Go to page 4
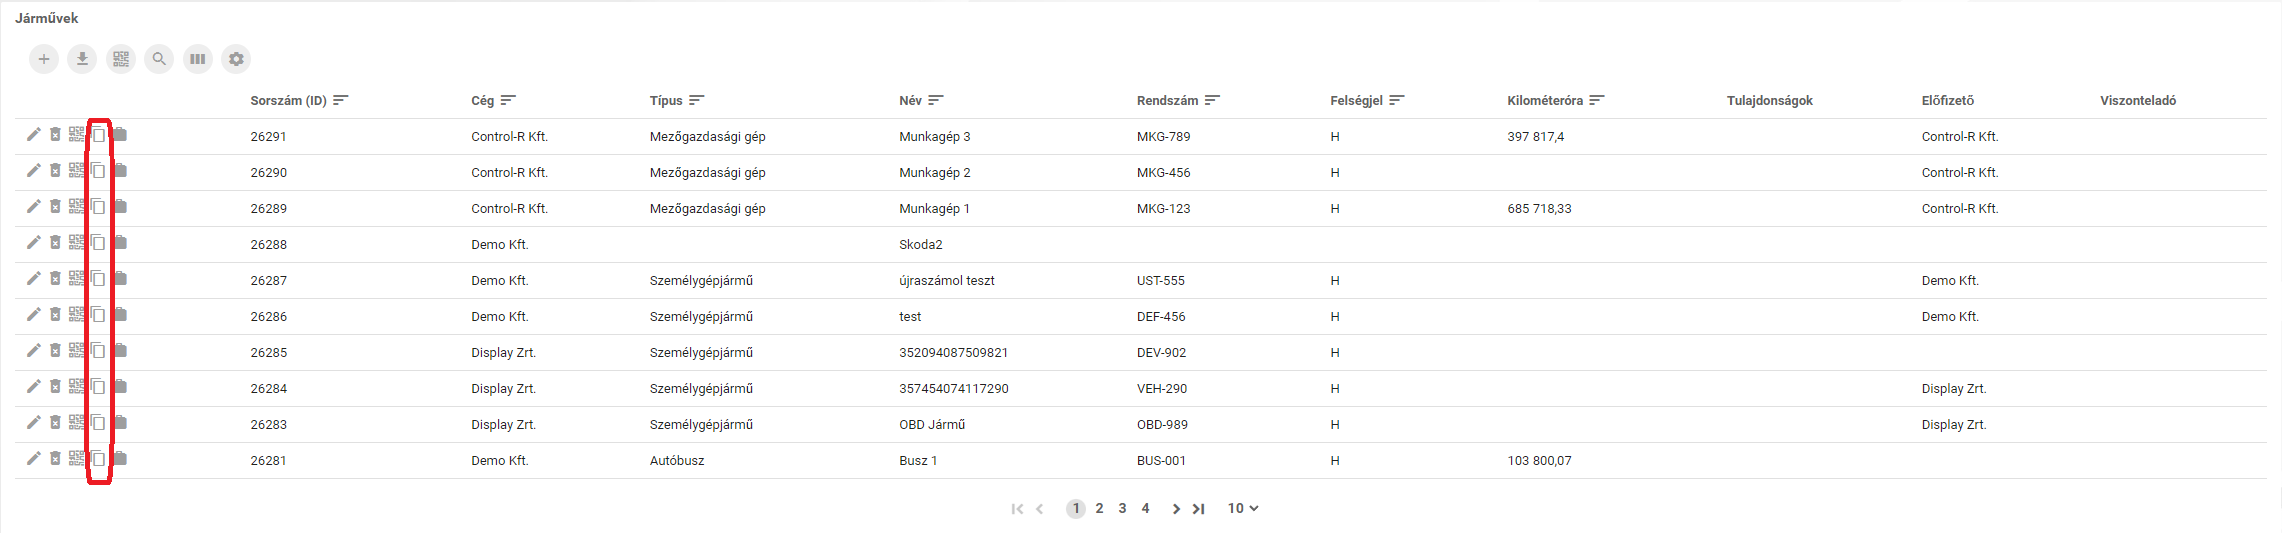2282x533 pixels. coord(1145,508)
